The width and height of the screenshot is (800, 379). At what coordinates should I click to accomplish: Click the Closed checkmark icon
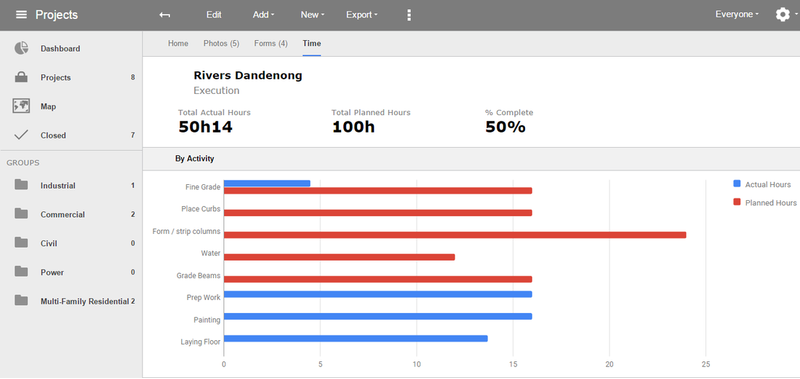[x=21, y=135]
